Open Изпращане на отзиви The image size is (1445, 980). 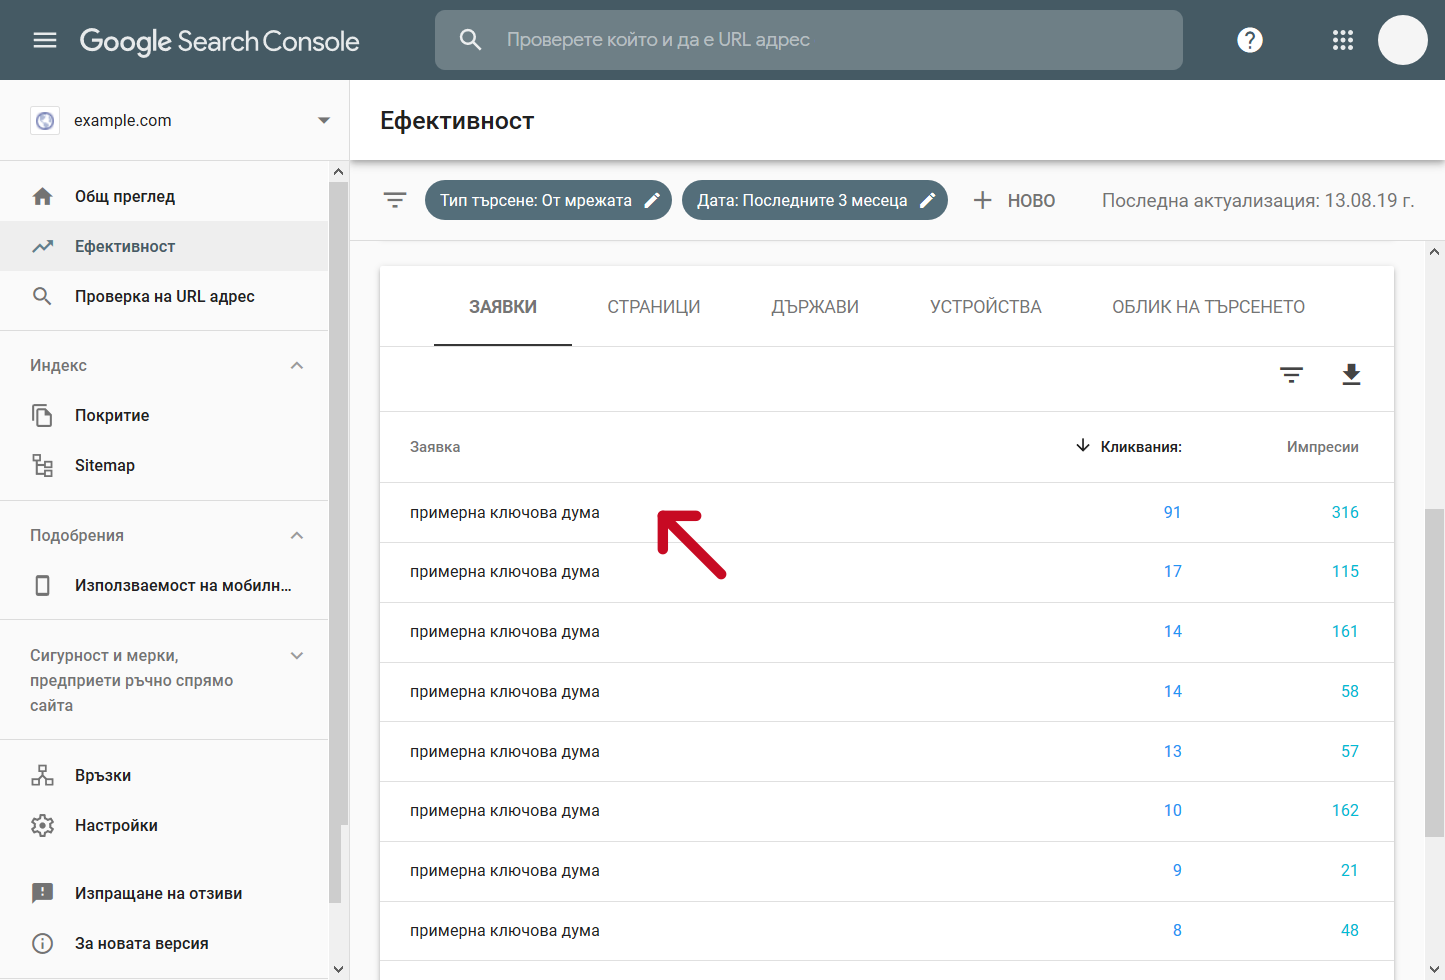(164, 894)
